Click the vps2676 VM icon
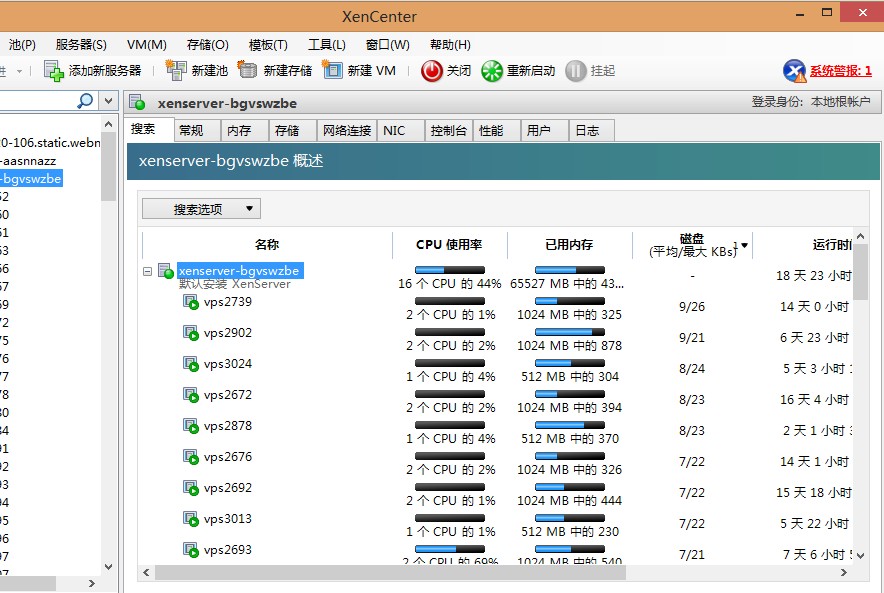The image size is (884, 593). coord(191,457)
